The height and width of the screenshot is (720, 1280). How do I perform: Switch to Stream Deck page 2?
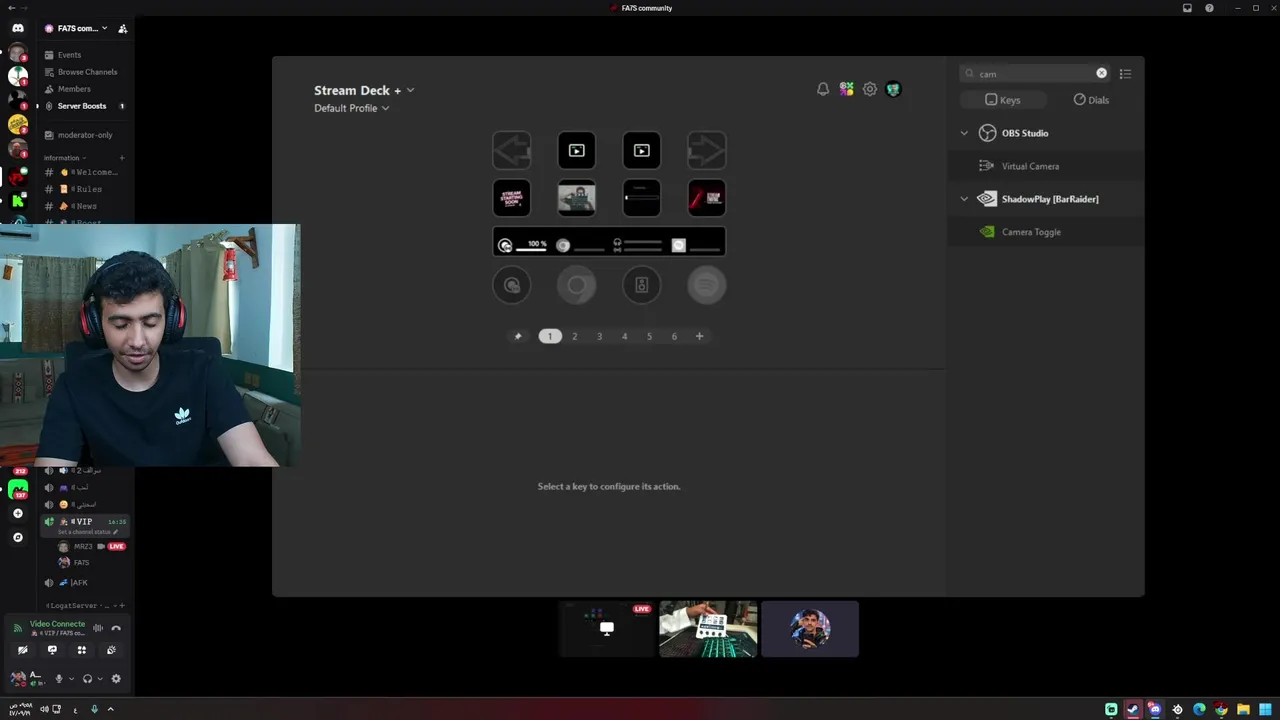coord(574,336)
